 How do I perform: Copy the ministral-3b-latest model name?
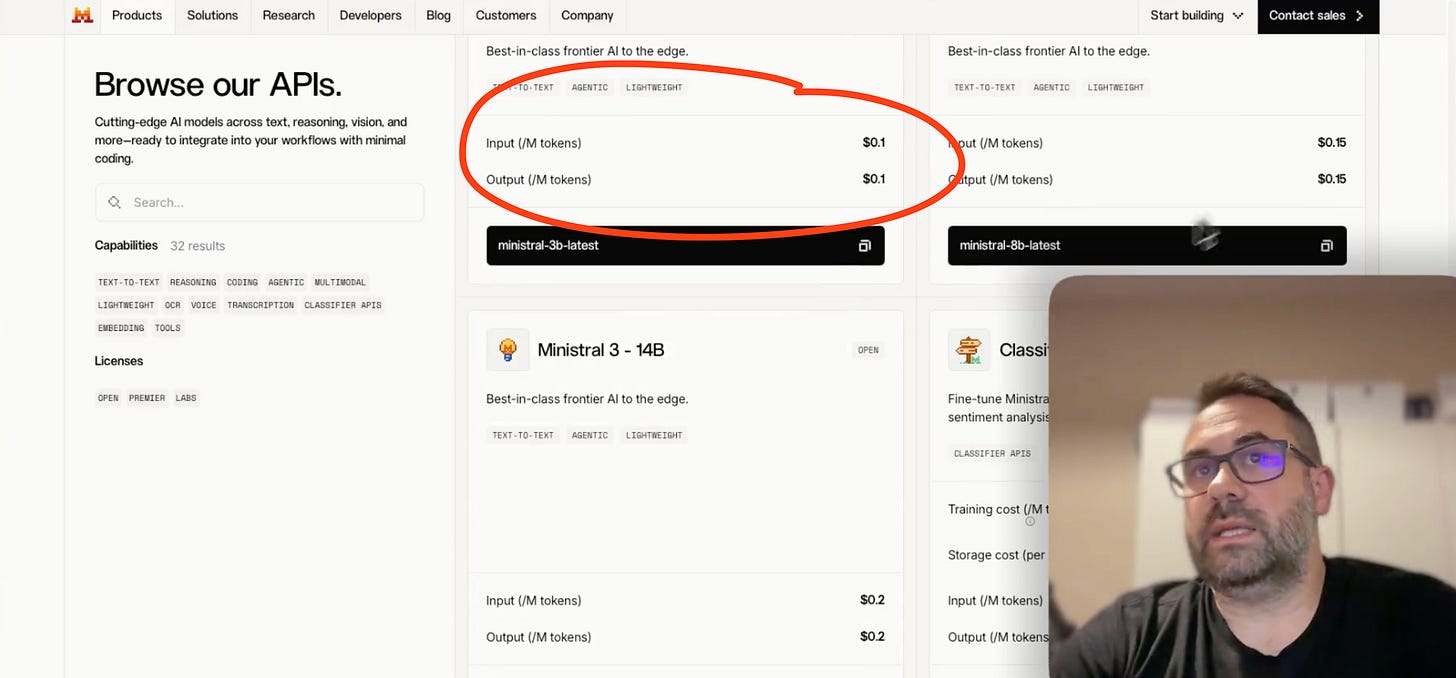pyautogui.click(x=864, y=245)
